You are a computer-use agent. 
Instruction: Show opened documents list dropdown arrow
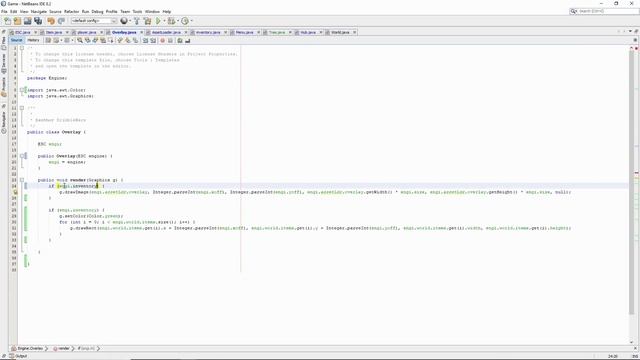pos(630,31)
